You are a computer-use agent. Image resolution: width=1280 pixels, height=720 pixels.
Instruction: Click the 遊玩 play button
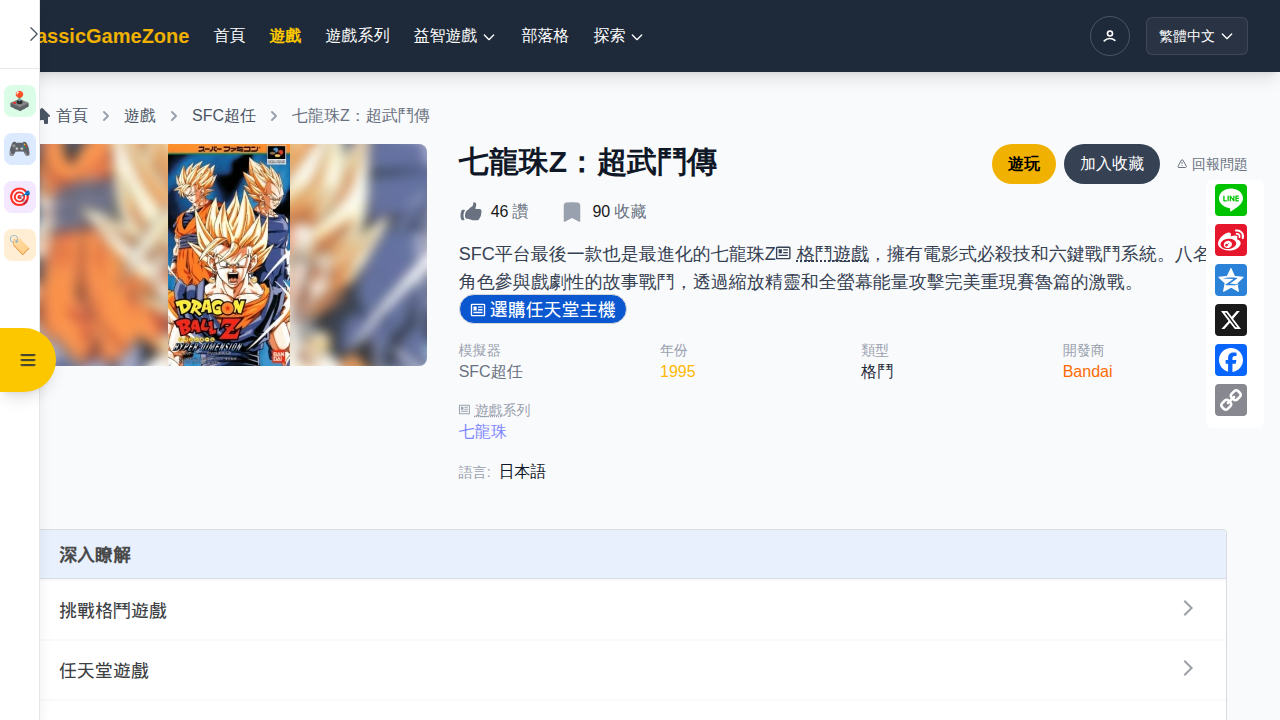(x=1024, y=164)
